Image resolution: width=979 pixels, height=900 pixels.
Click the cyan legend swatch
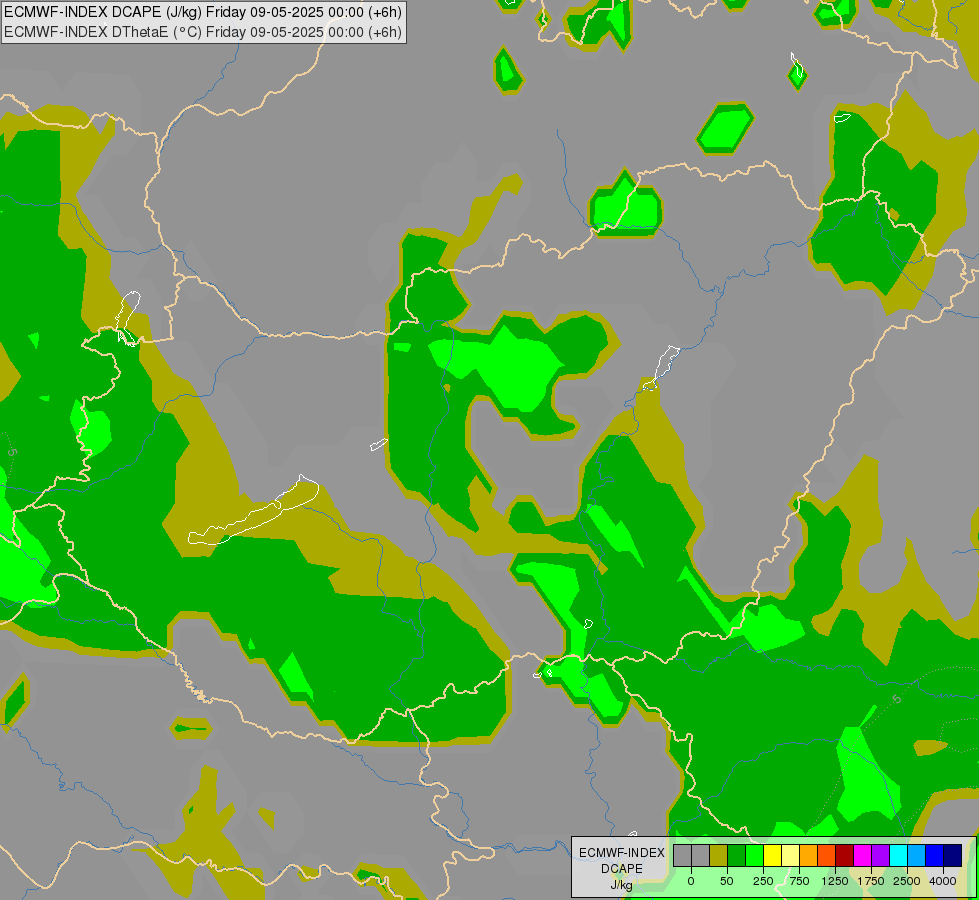(898, 855)
